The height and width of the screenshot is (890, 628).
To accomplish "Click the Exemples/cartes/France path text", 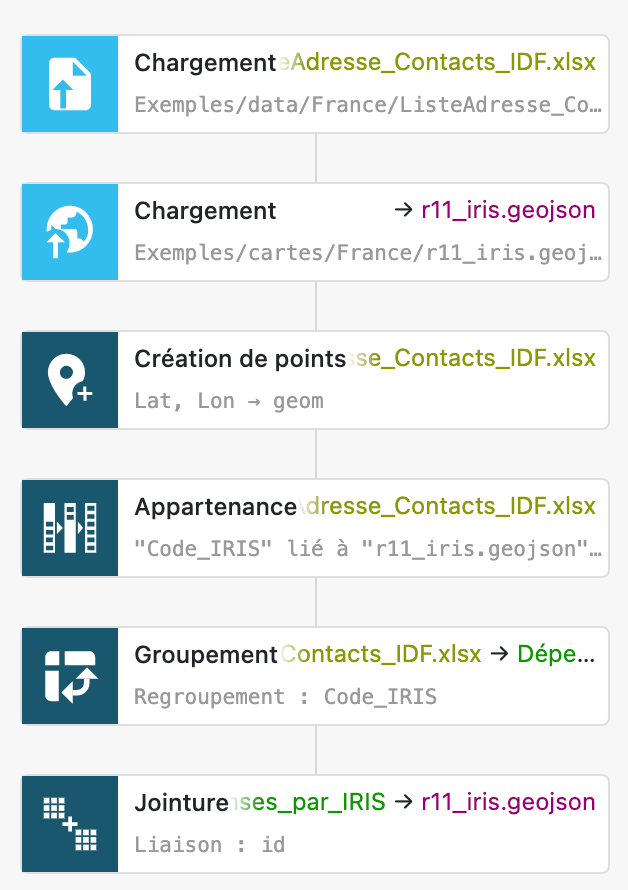I will point(368,253).
